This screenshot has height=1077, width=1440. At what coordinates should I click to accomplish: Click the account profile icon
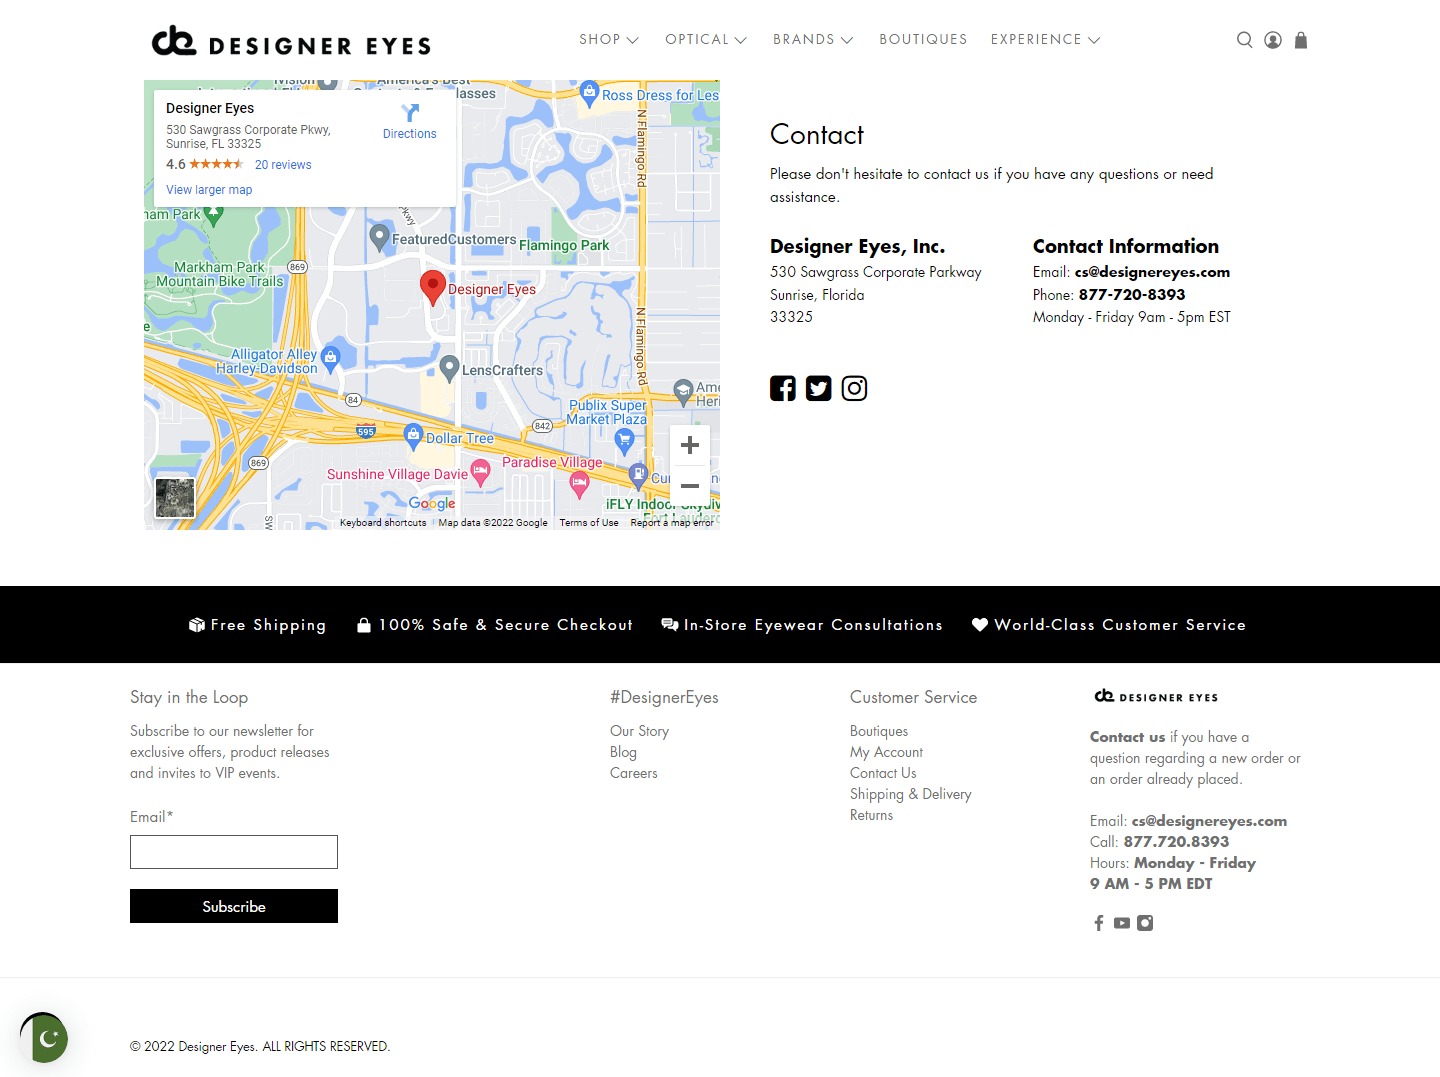click(x=1273, y=40)
